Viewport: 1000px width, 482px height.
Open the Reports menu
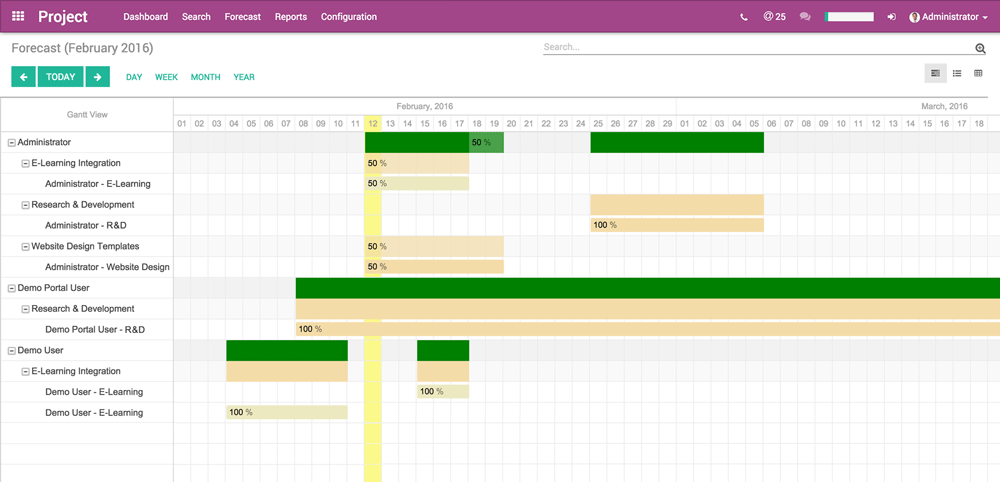[x=291, y=17]
